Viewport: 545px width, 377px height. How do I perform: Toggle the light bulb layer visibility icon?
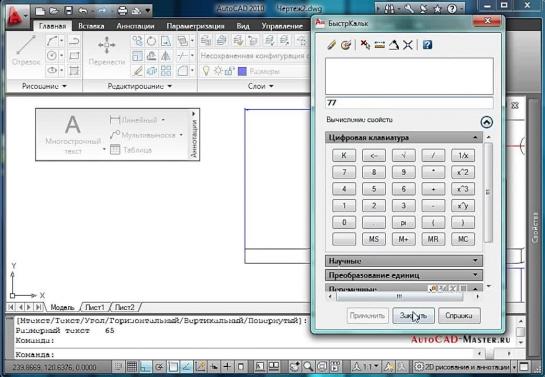pos(206,71)
